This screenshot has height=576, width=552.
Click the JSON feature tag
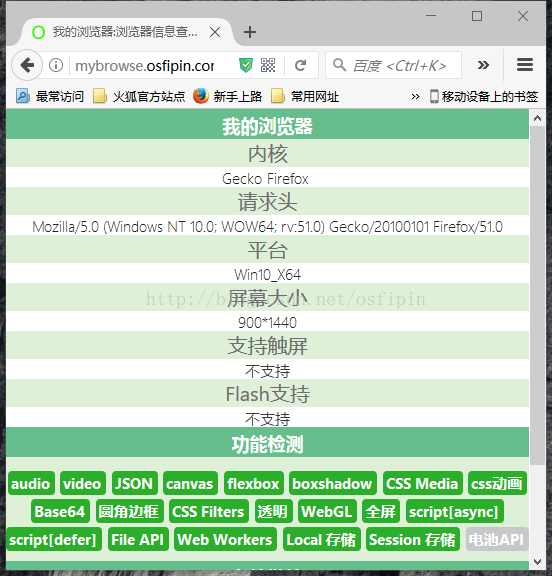tap(135, 483)
